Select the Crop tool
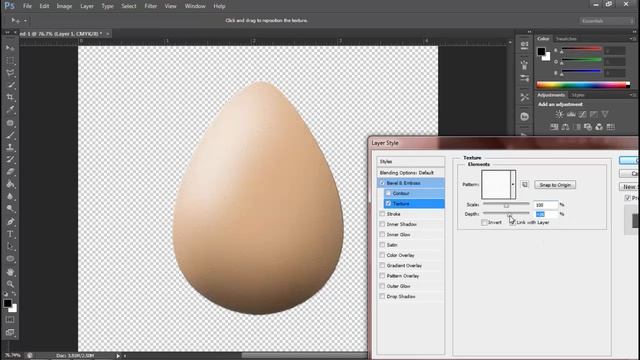The width and height of the screenshot is (640, 360). tap(10, 98)
